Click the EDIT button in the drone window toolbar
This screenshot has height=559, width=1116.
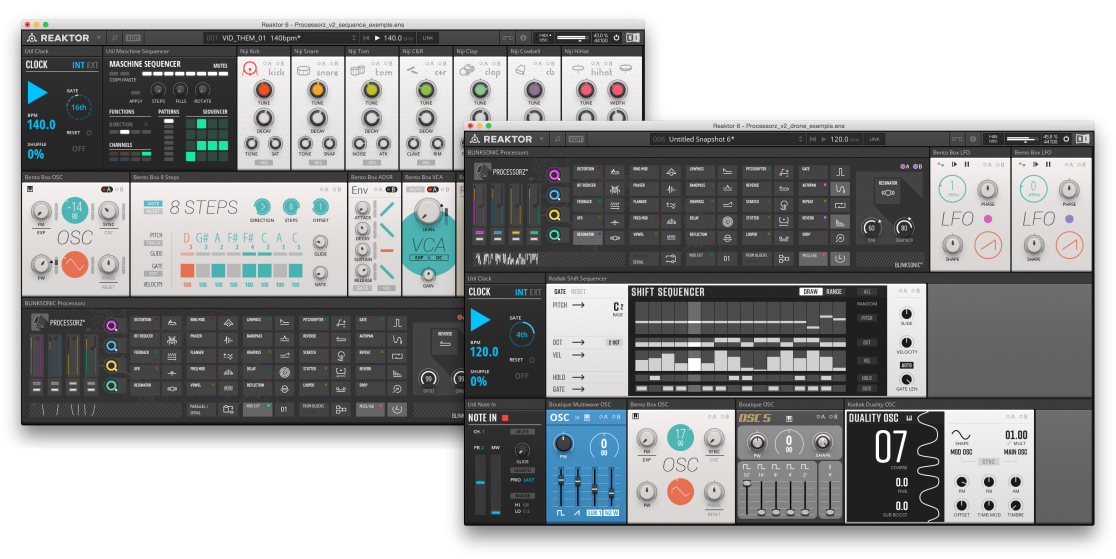click(x=576, y=140)
